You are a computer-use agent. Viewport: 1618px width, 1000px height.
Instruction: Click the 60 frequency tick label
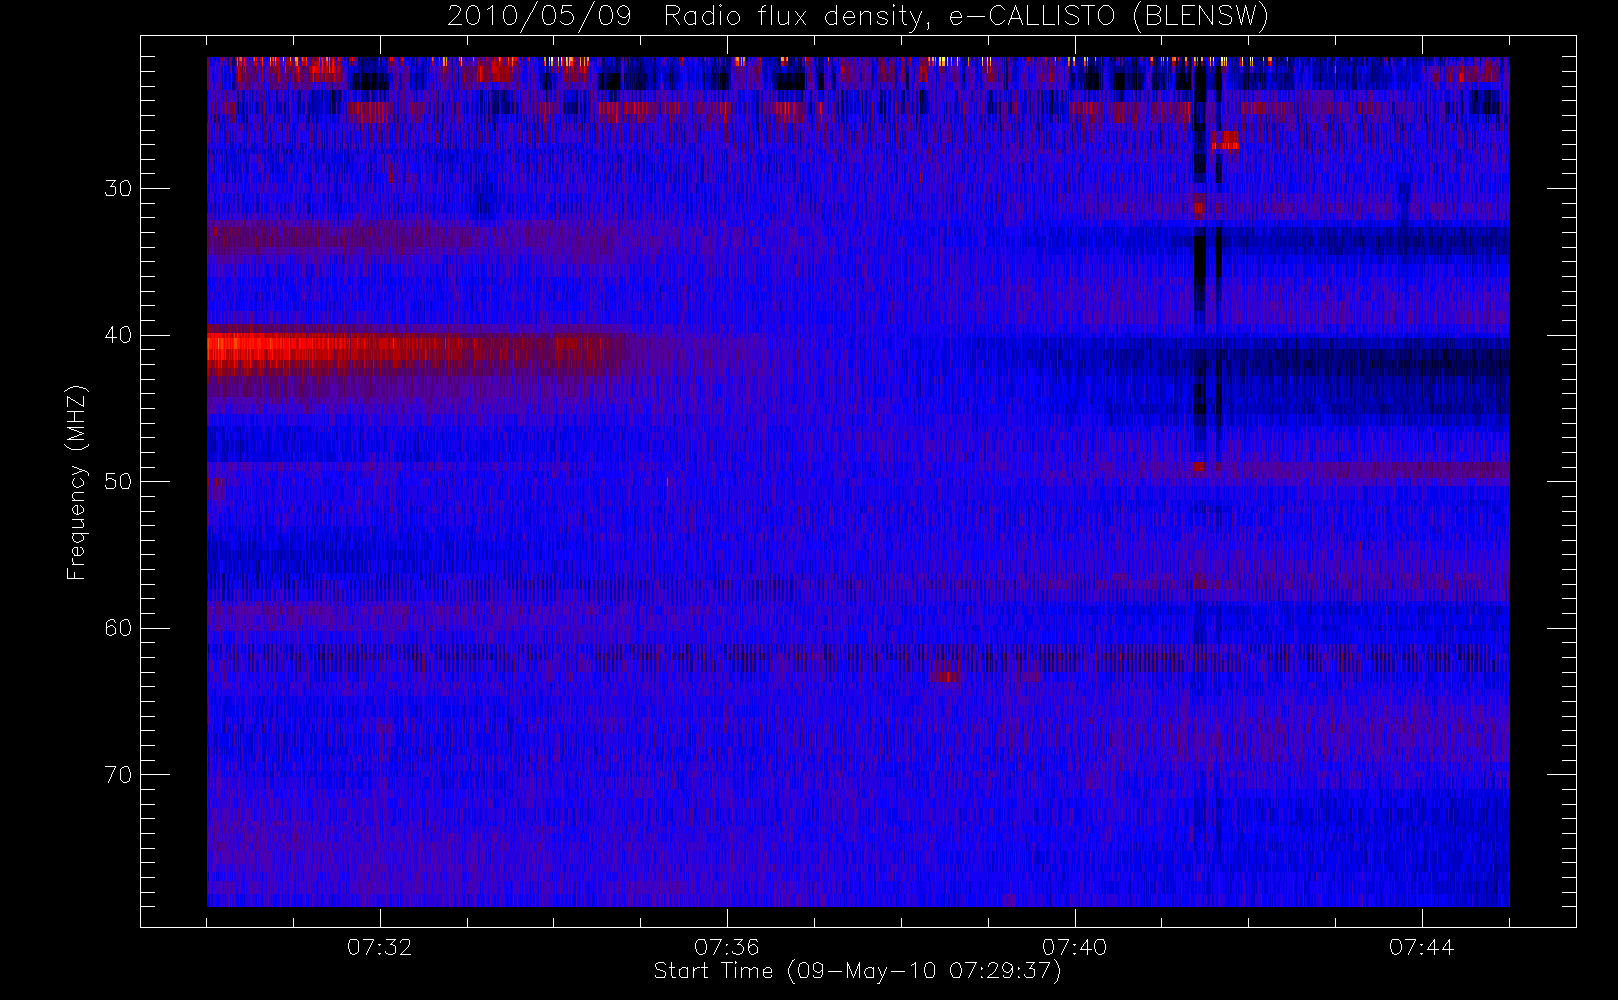[x=118, y=628]
